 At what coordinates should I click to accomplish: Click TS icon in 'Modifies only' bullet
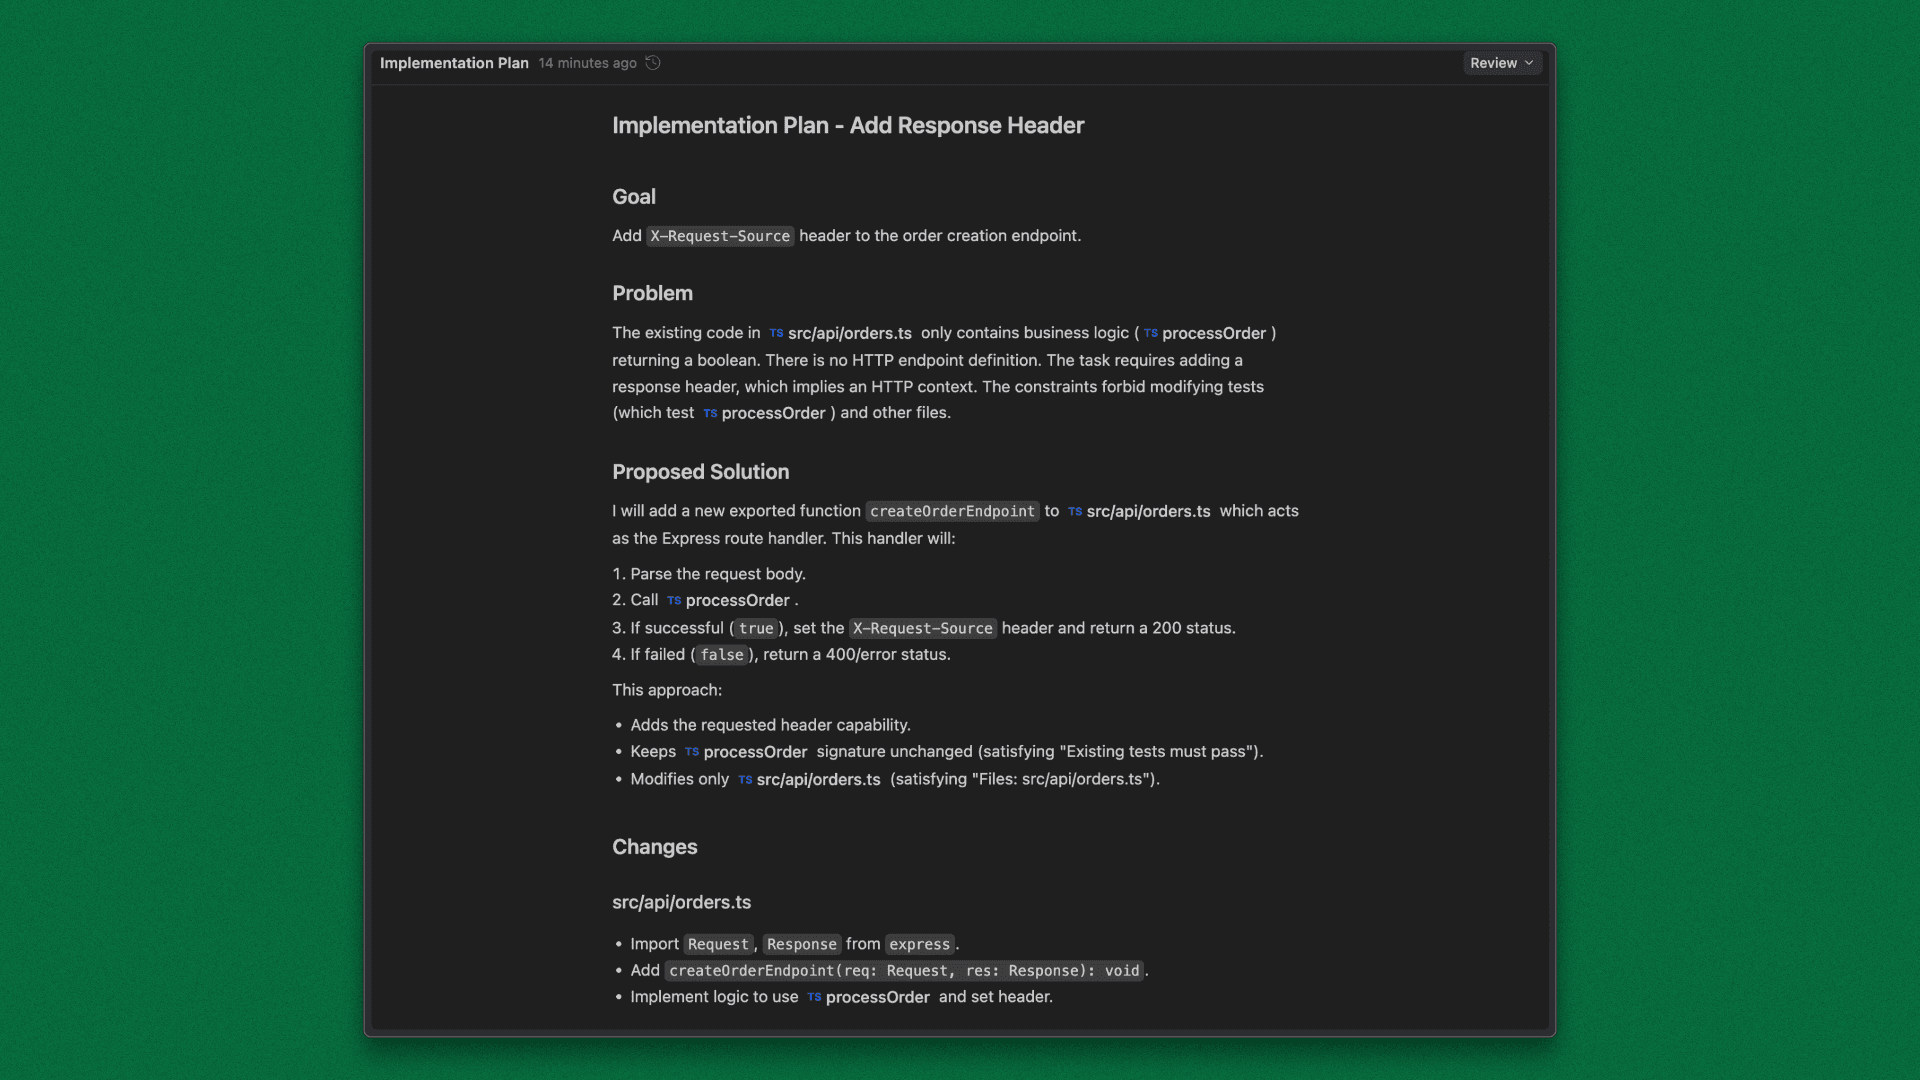click(745, 780)
